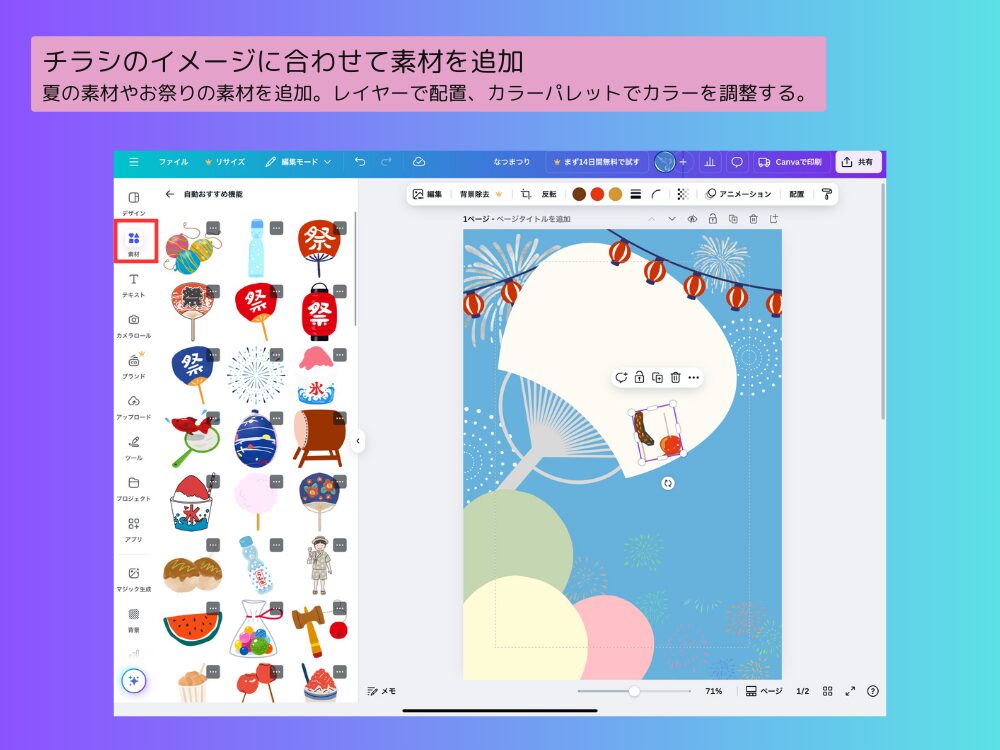The height and width of the screenshot is (750, 1000).
Task: Lock the selected element via floating toolbar
Action: pos(638,378)
